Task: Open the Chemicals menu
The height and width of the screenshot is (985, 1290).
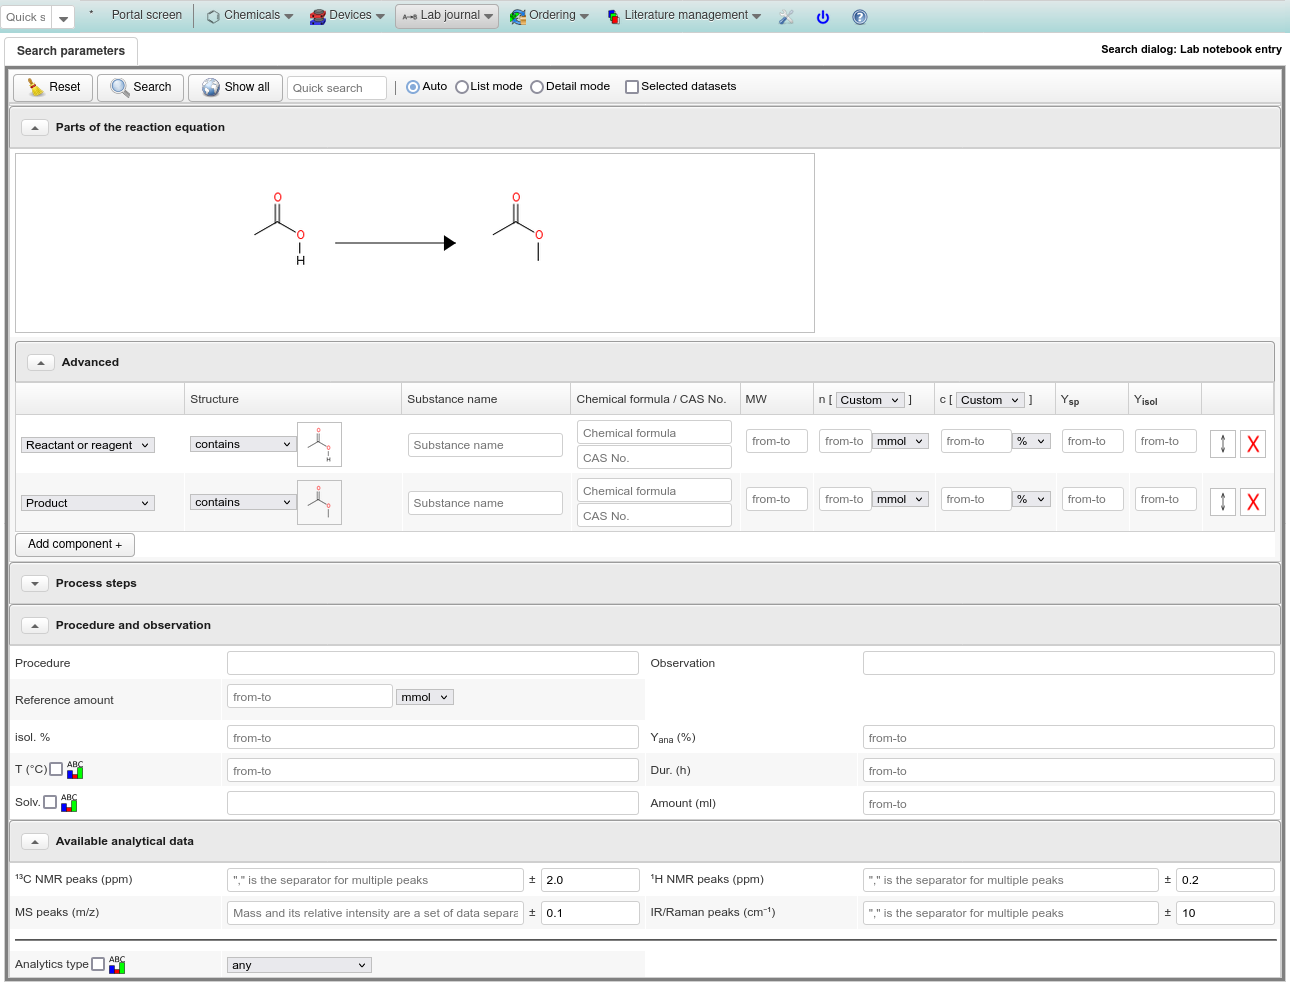Action: [x=250, y=16]
